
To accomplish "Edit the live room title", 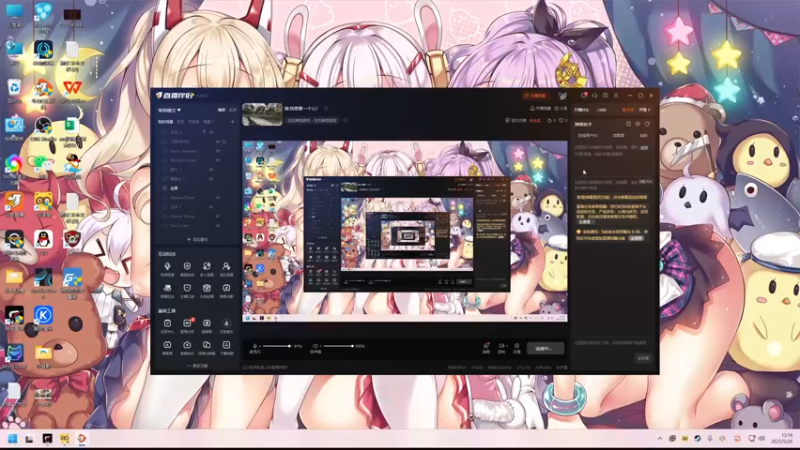I will (x=301, y=109).
